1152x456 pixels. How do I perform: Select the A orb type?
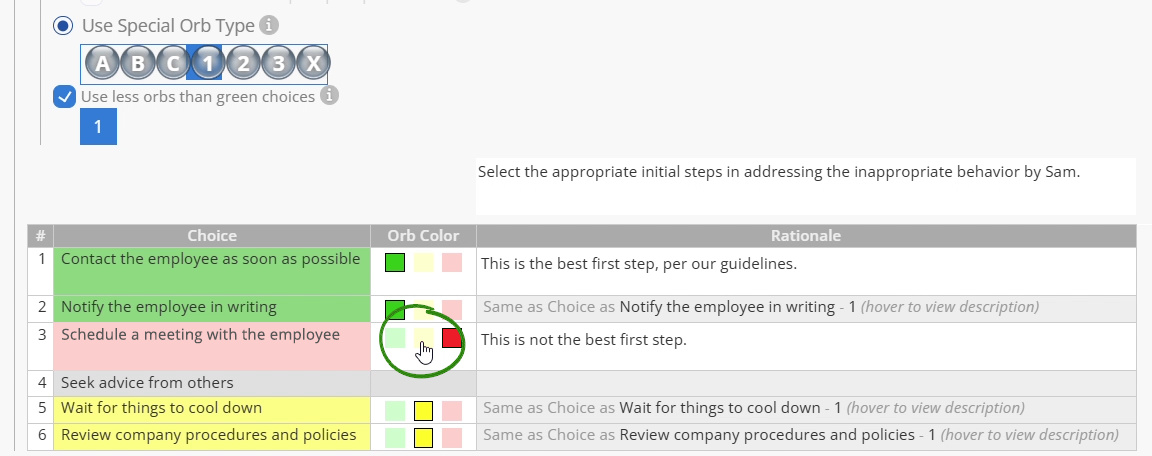pos(102,63)
